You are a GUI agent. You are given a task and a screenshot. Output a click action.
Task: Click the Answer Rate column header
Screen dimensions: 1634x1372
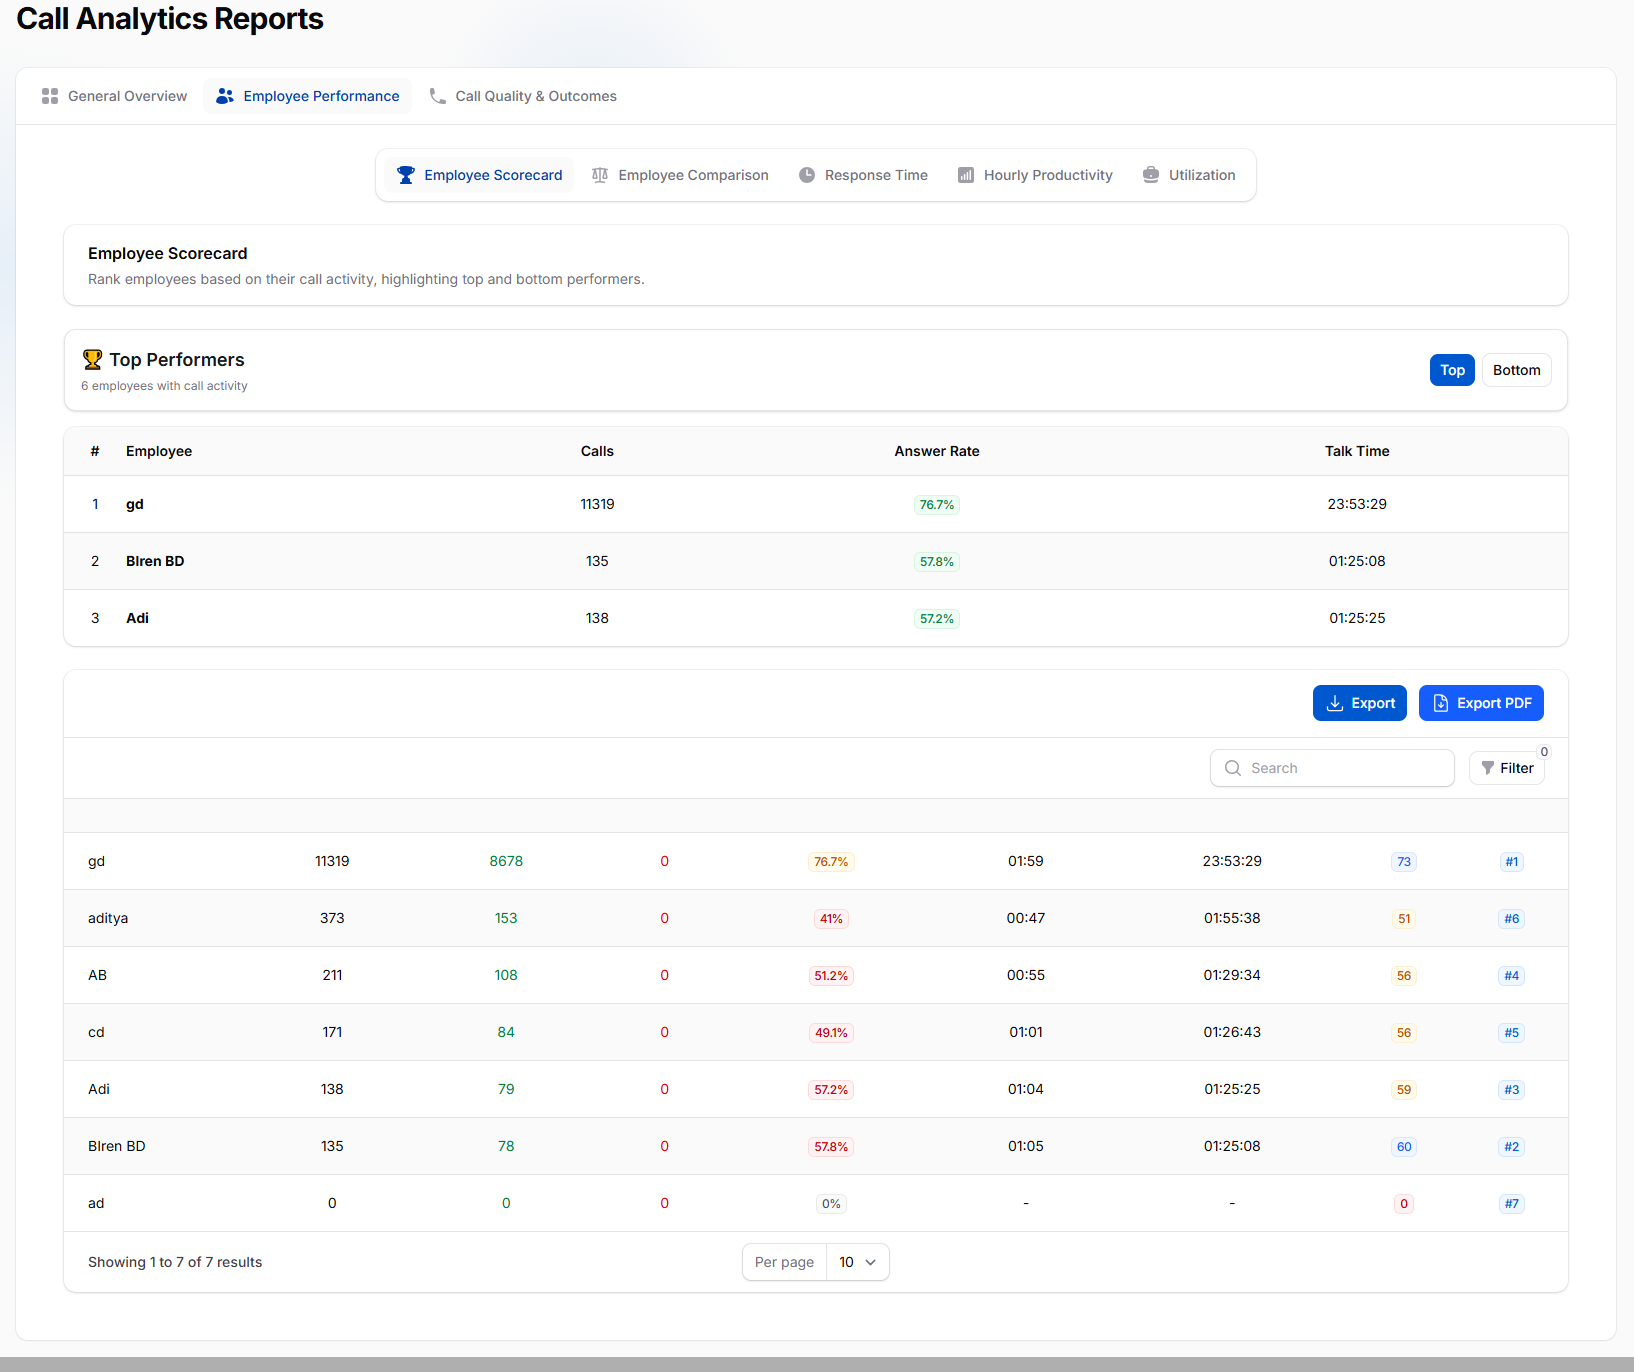click(x=937, y=451)
